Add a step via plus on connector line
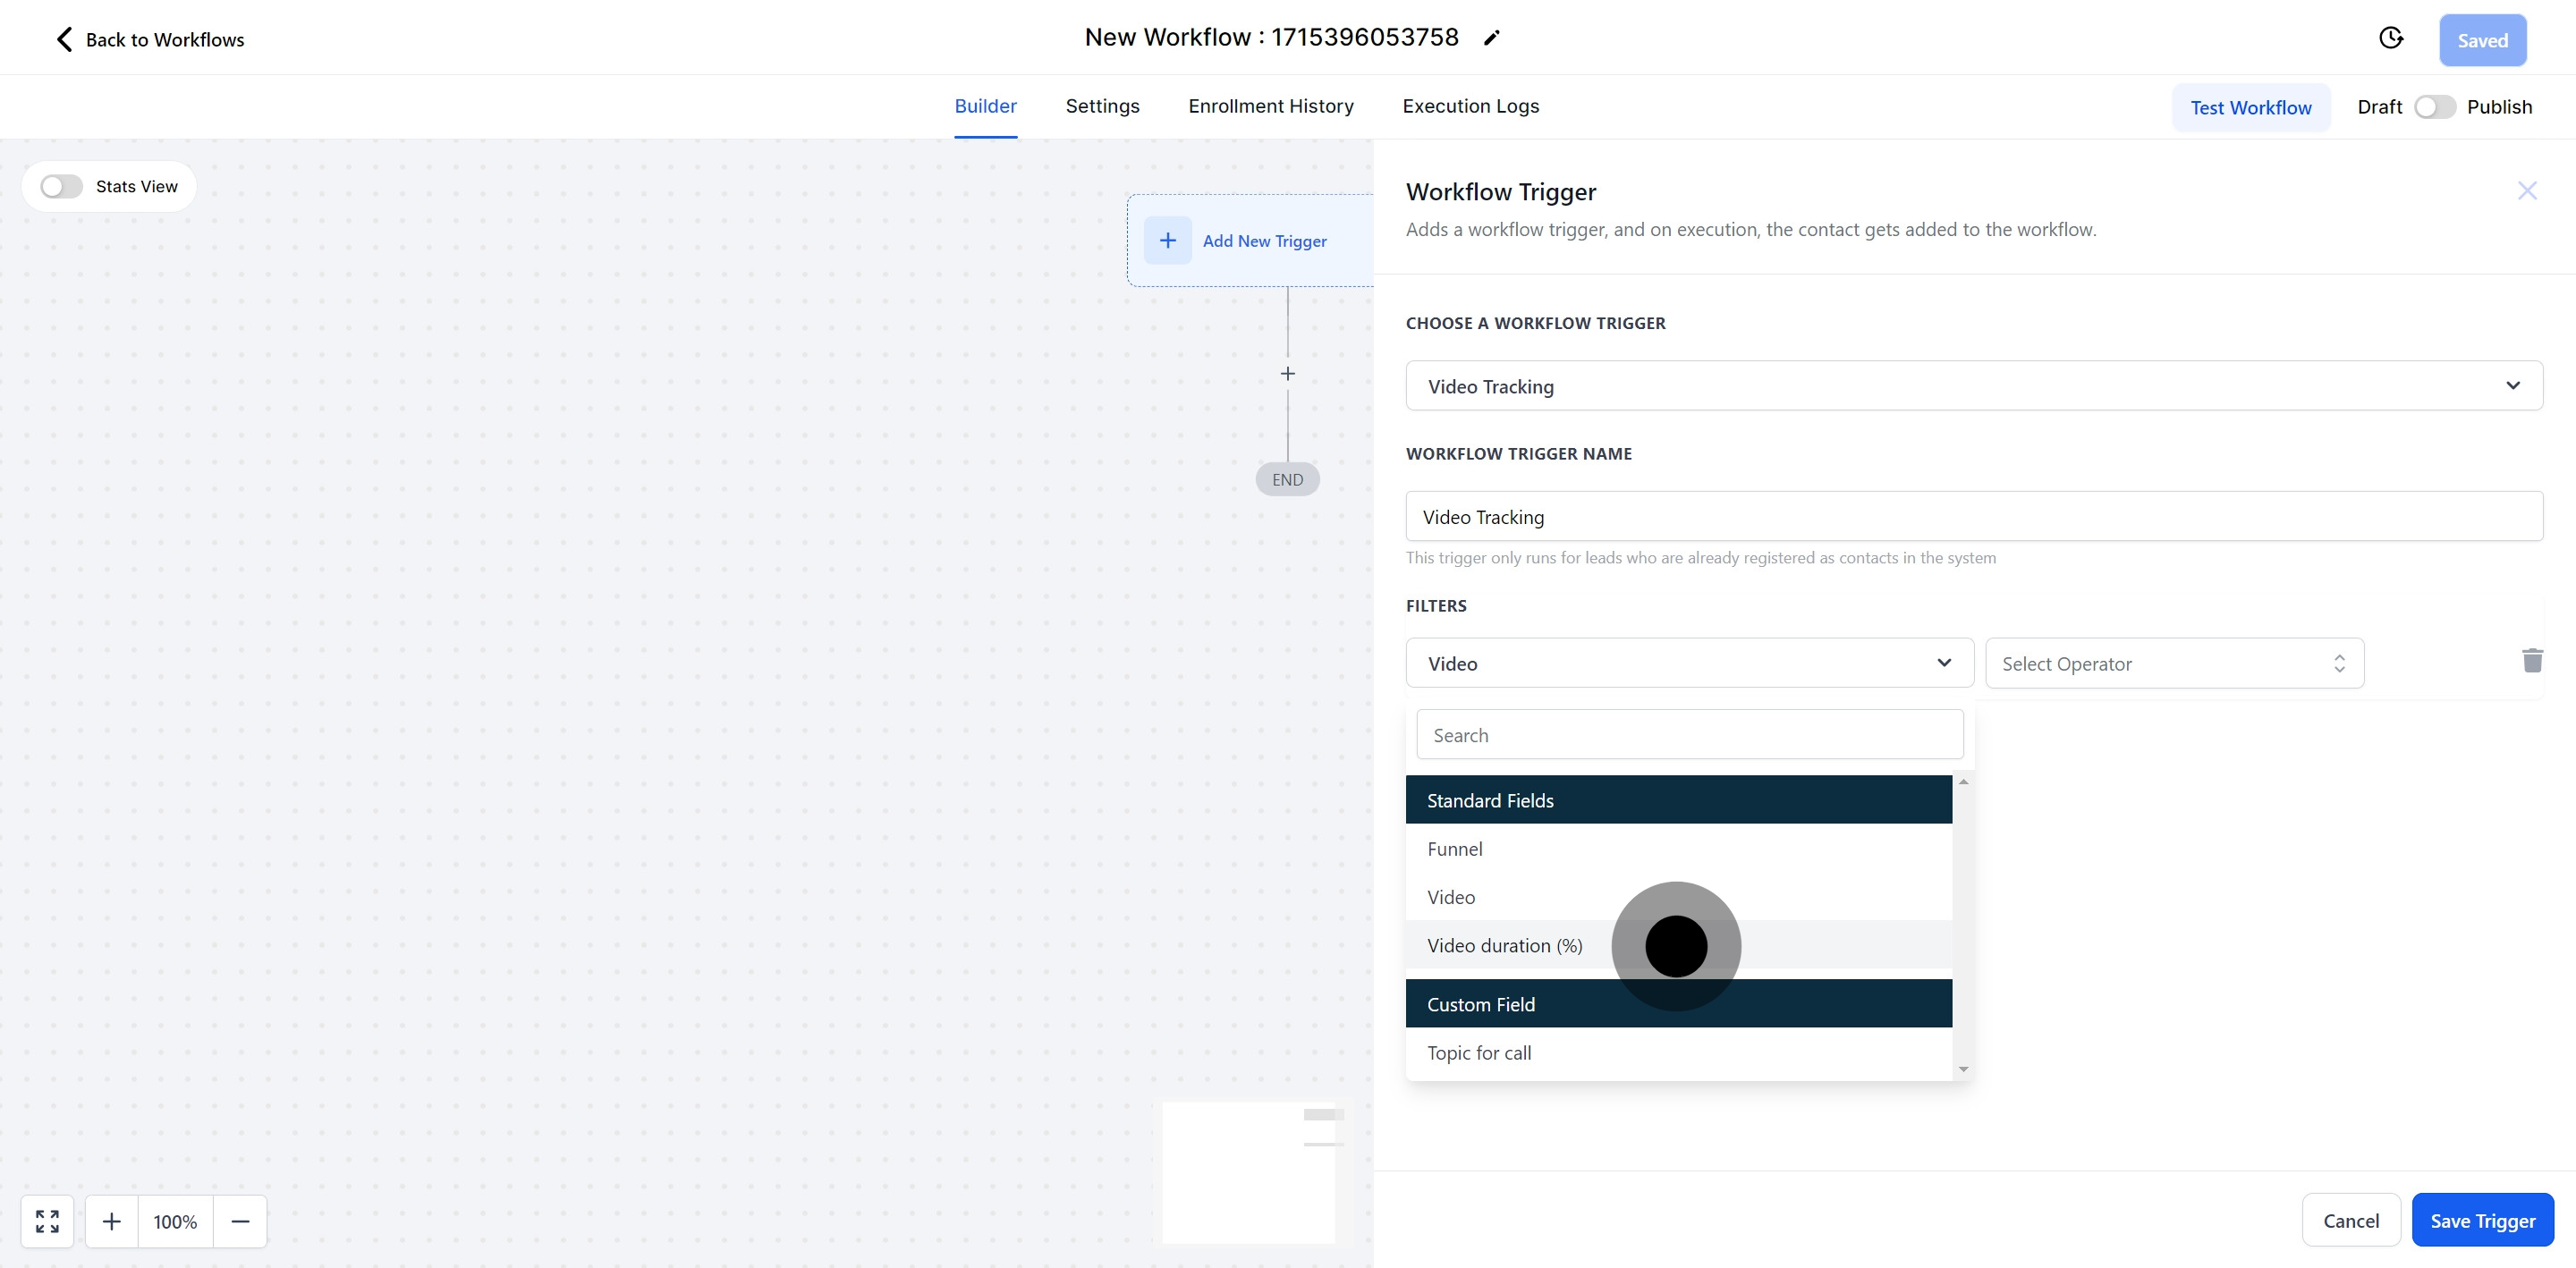The height and width of the screenshot is (1268, 2576). [x=1287, y=374]
